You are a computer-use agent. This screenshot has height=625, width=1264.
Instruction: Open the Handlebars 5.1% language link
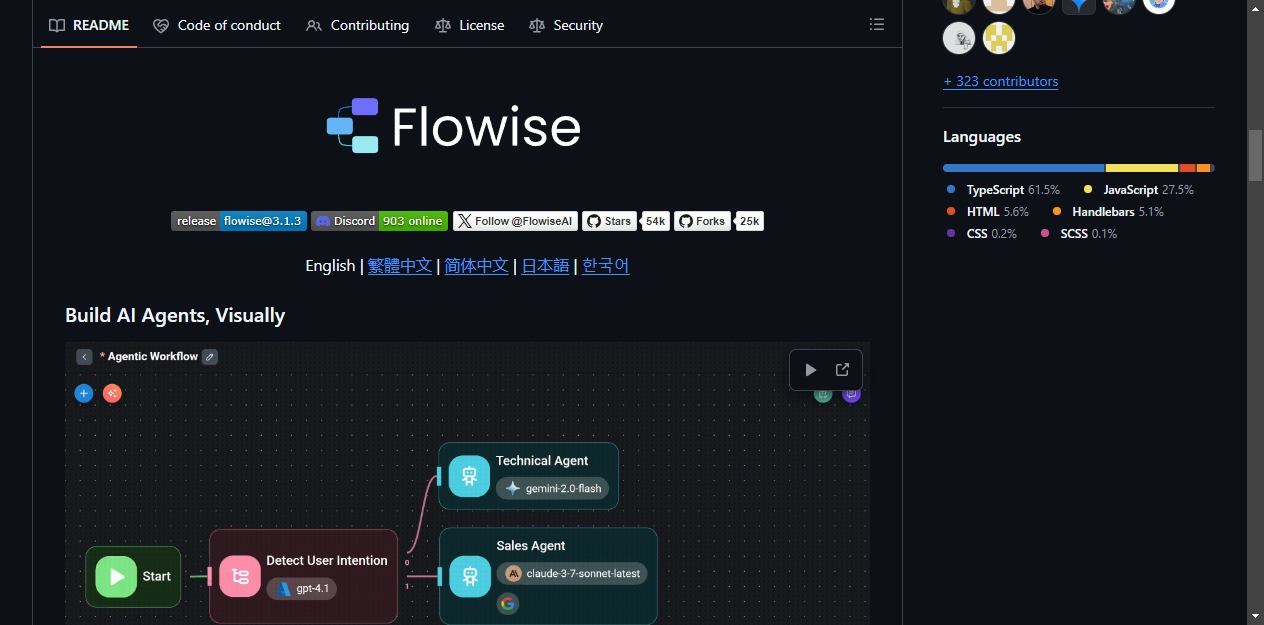(1108, 212)
